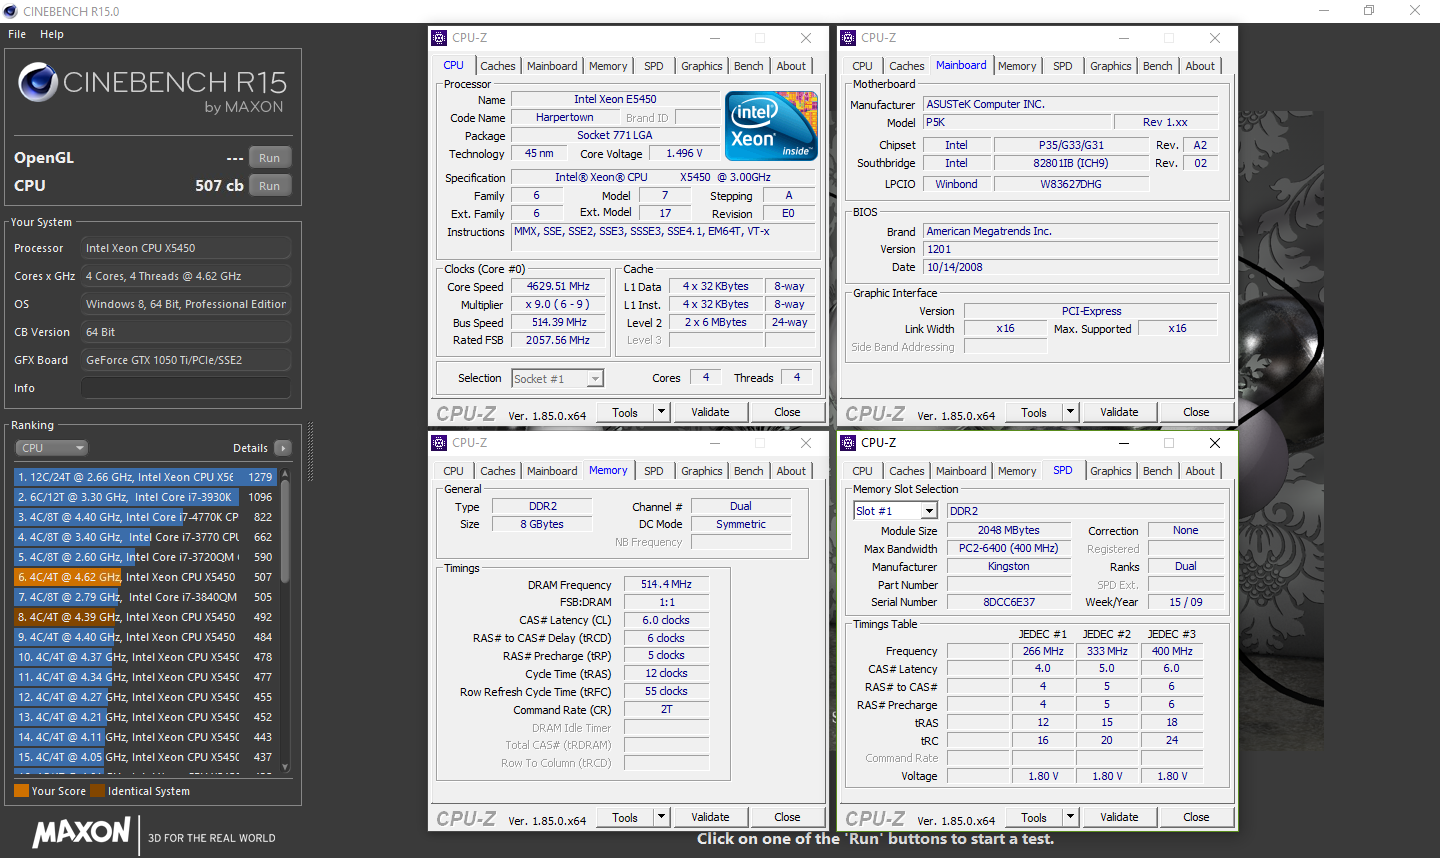Open Graphics tab in Mainboard window
This screenshot has height=858, width=1440.
click(x=1111, y=66)
